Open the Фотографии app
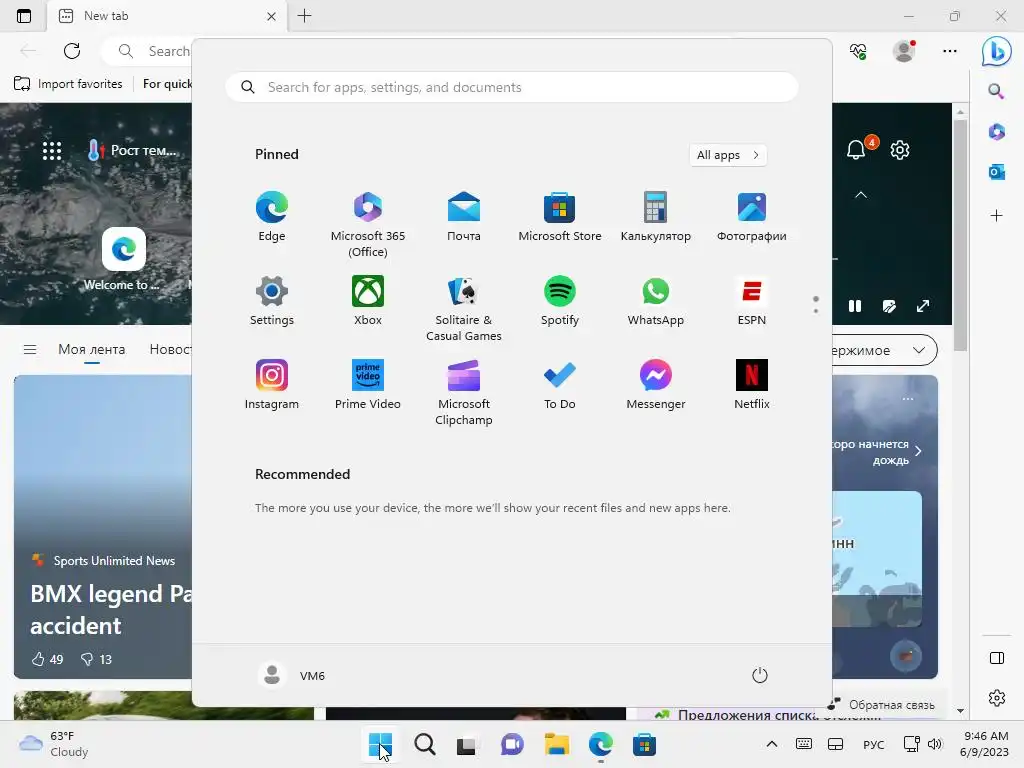Screen dimensions: 1024x768 752,217
